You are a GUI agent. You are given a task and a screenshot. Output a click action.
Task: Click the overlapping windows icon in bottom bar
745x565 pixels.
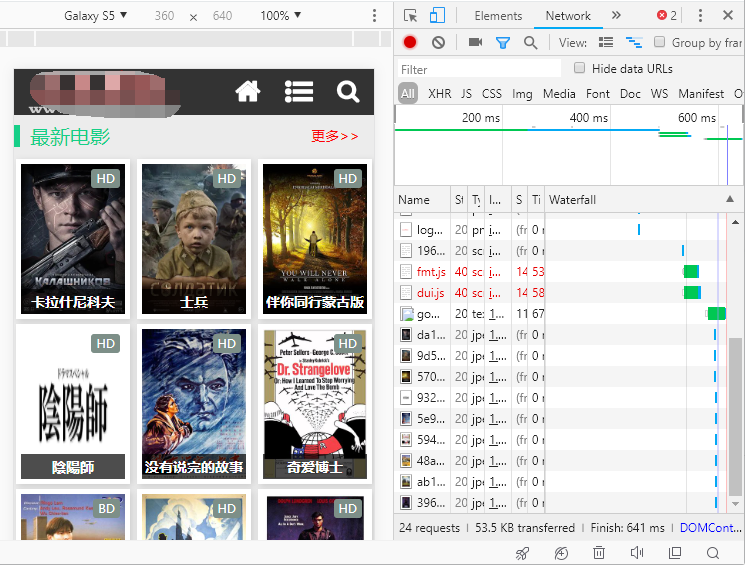tap(675, 553)
